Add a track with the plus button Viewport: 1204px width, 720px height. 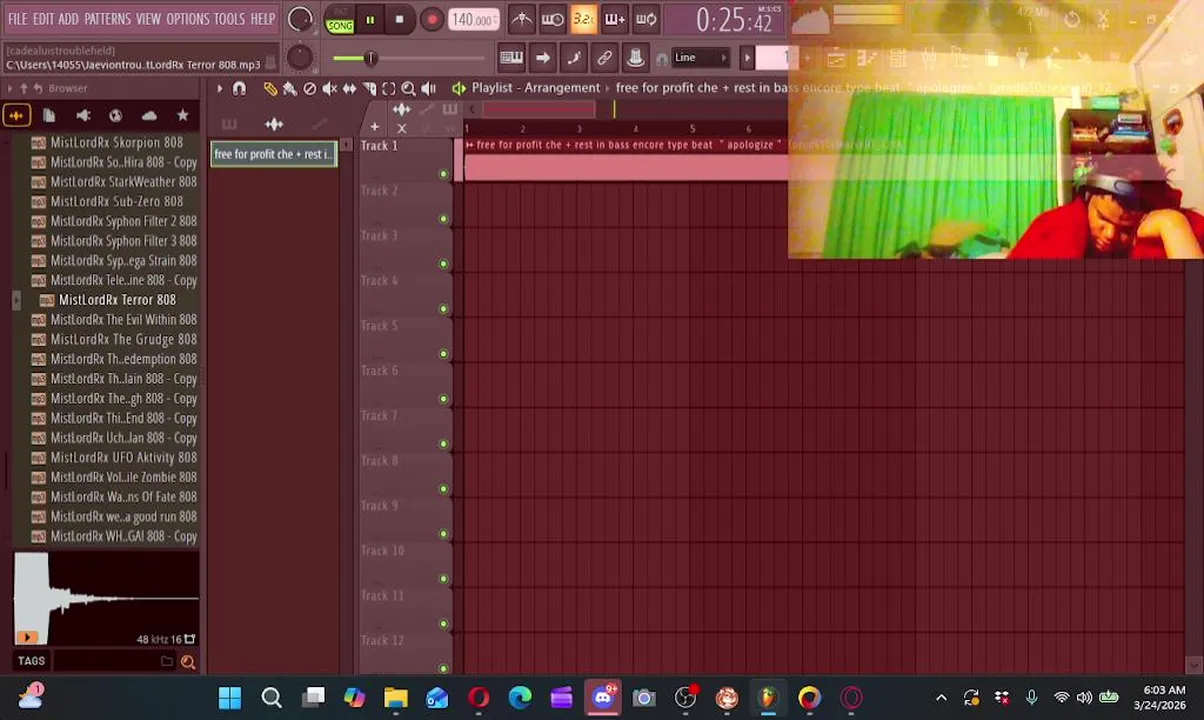[374, 127]
